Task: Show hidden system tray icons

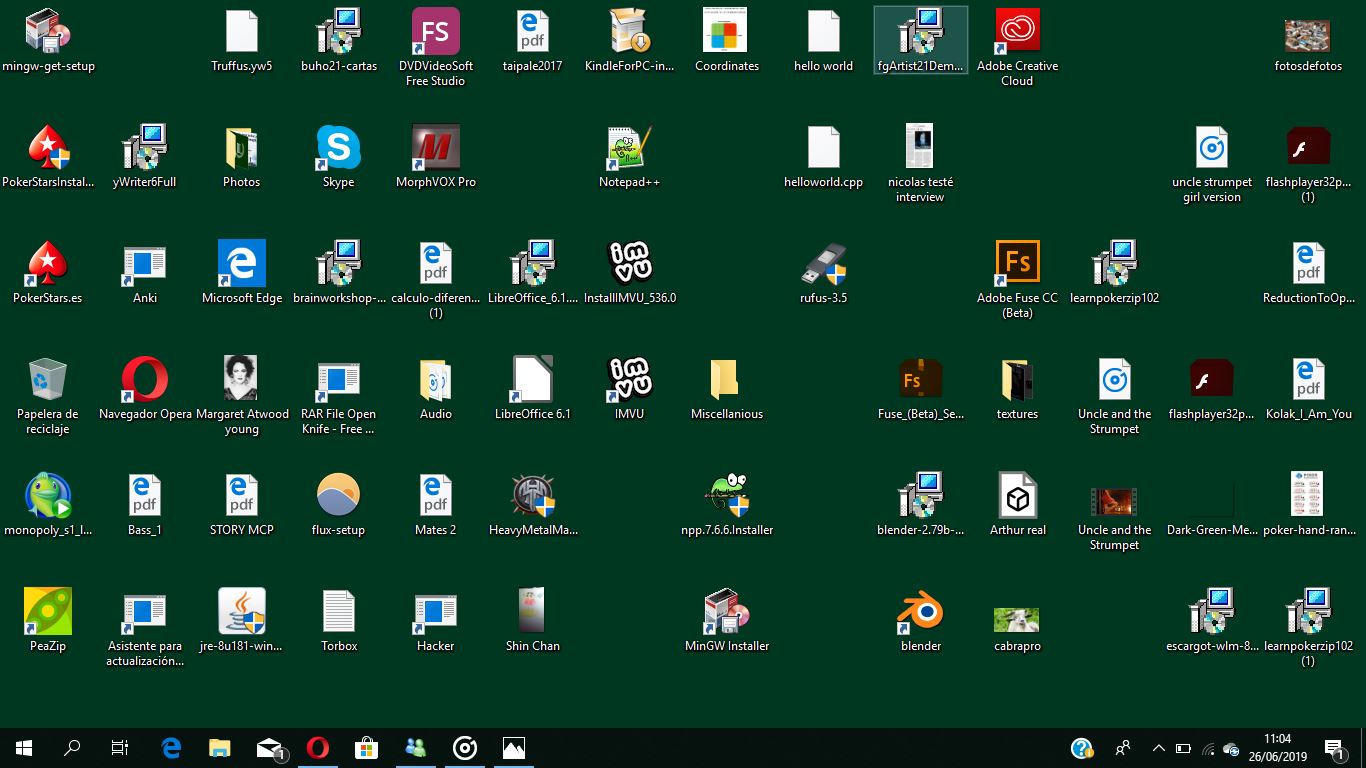Action: pos(1159,748)
